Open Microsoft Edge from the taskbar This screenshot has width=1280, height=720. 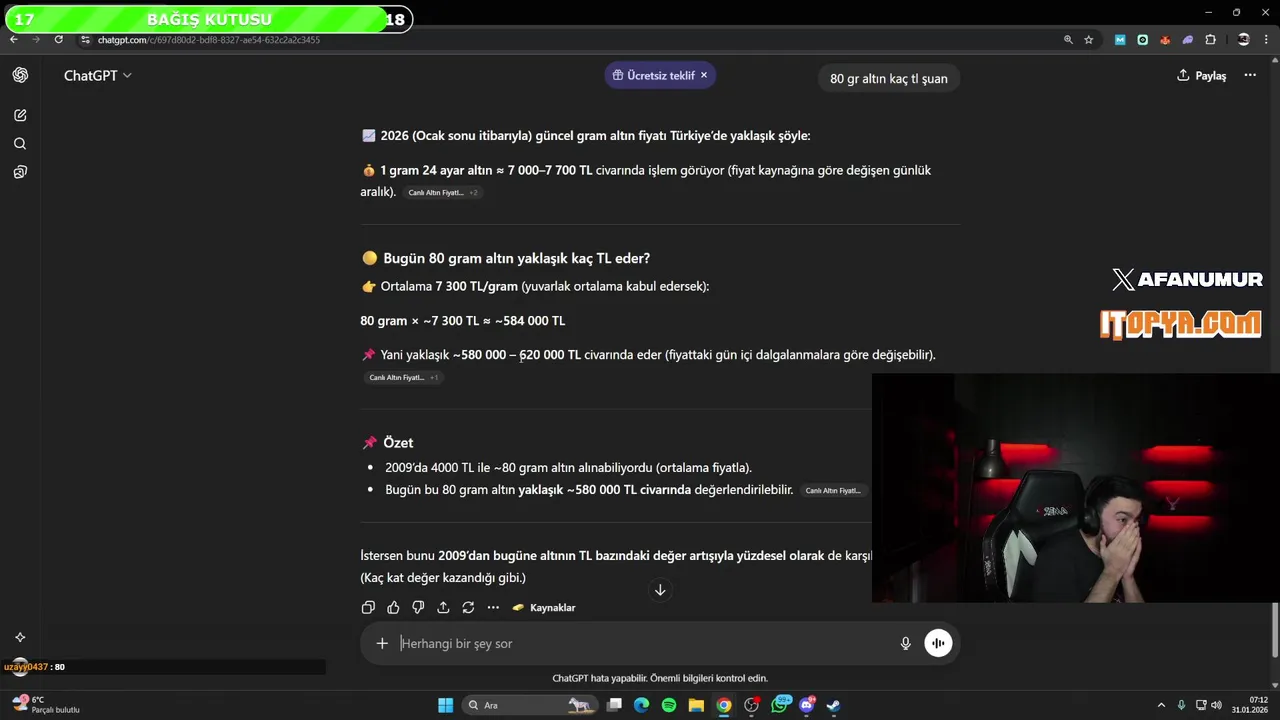(x=642, y=705)
